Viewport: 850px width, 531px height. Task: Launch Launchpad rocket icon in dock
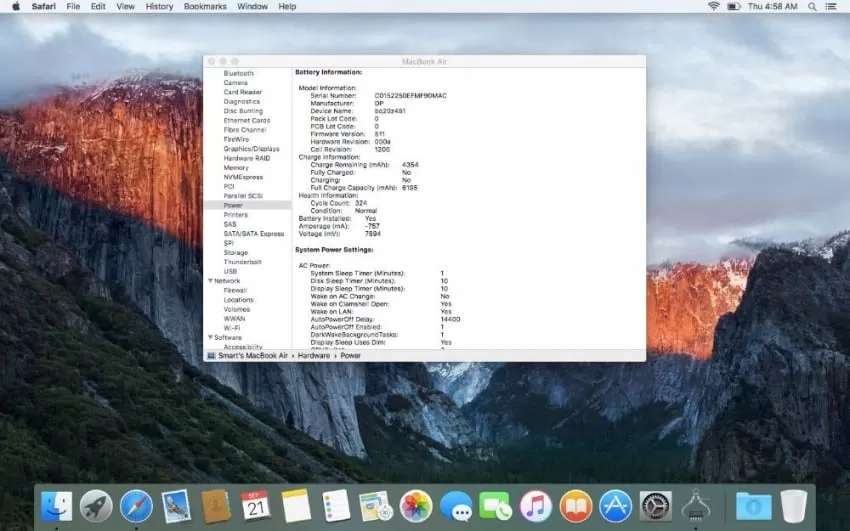(x=96, y=506)
